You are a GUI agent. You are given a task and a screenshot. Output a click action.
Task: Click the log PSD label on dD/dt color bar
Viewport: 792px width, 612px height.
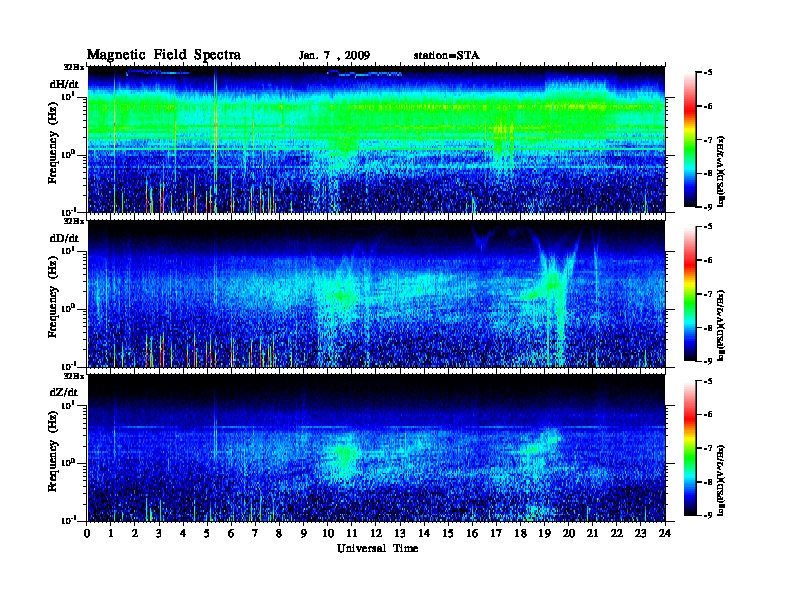pos(721,325)
